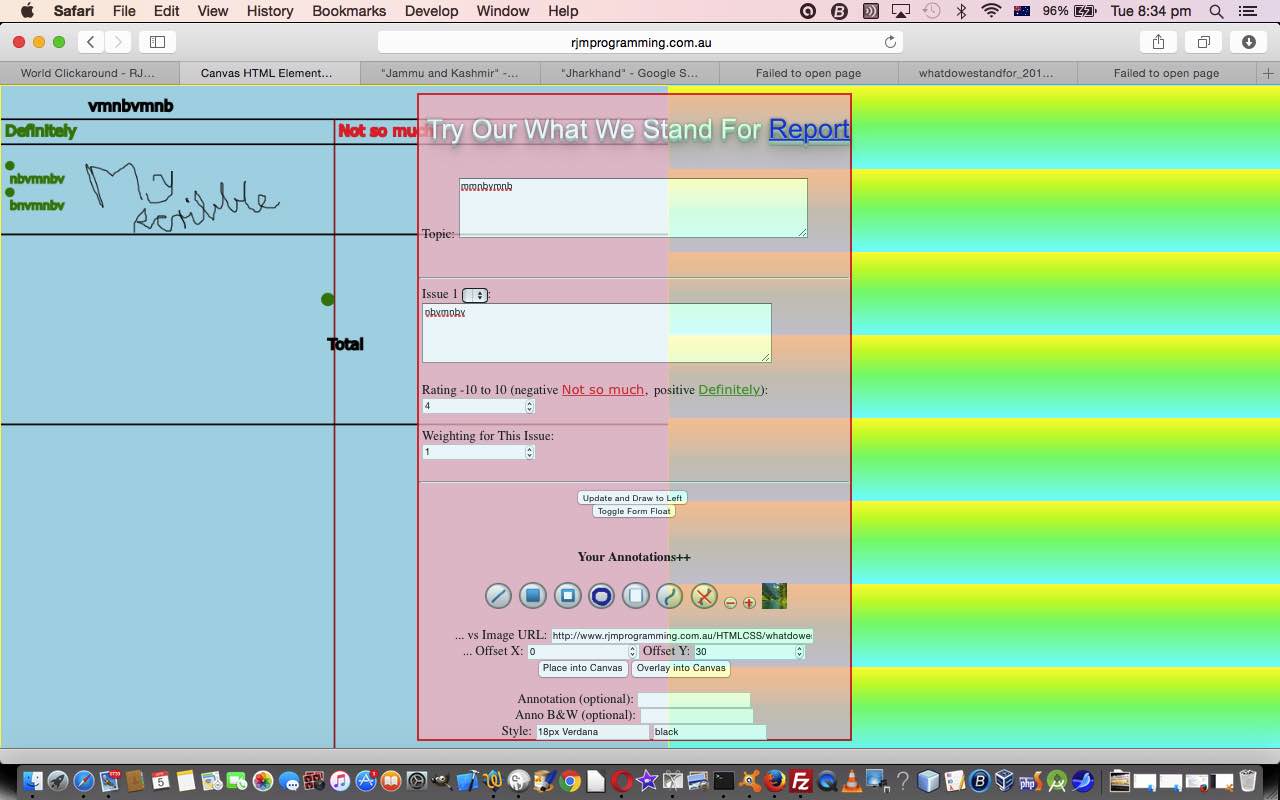Open the Develop menu

[x=431, y=11]
